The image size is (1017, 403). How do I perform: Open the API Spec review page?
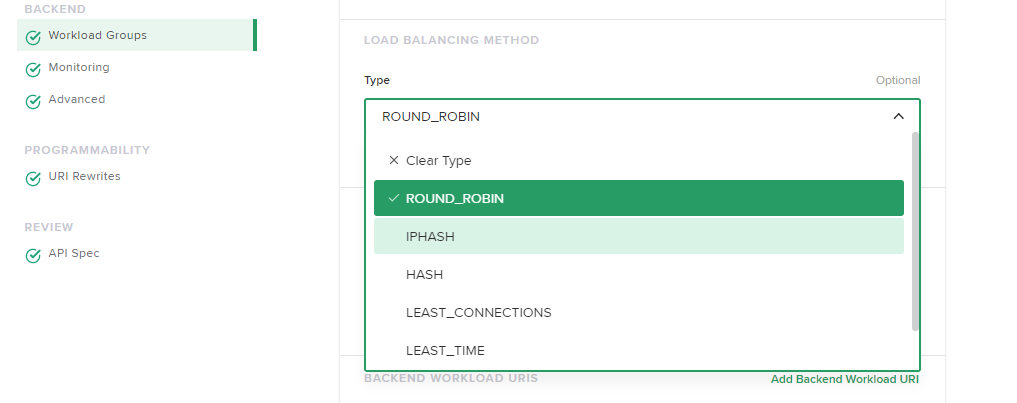point(73,253)
